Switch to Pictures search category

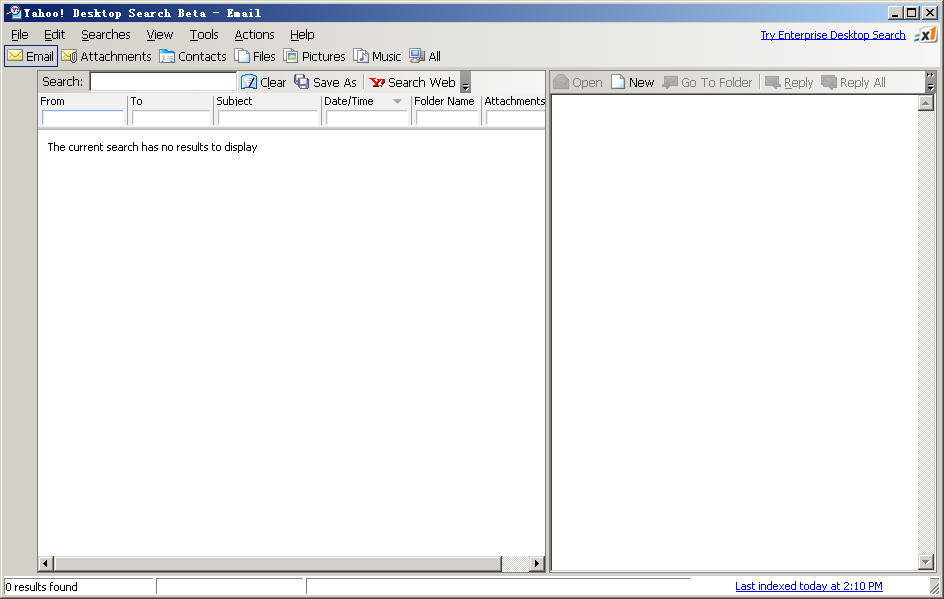click(314, 56)
